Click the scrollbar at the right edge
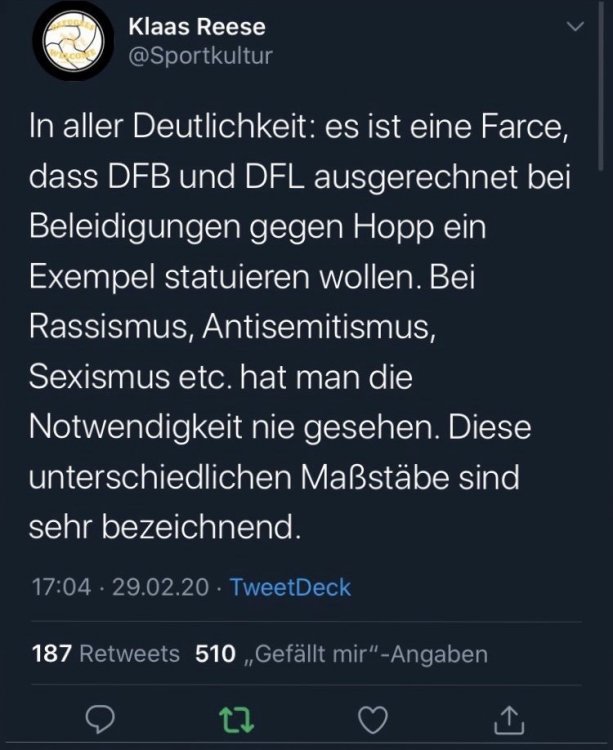 [601, 86]
